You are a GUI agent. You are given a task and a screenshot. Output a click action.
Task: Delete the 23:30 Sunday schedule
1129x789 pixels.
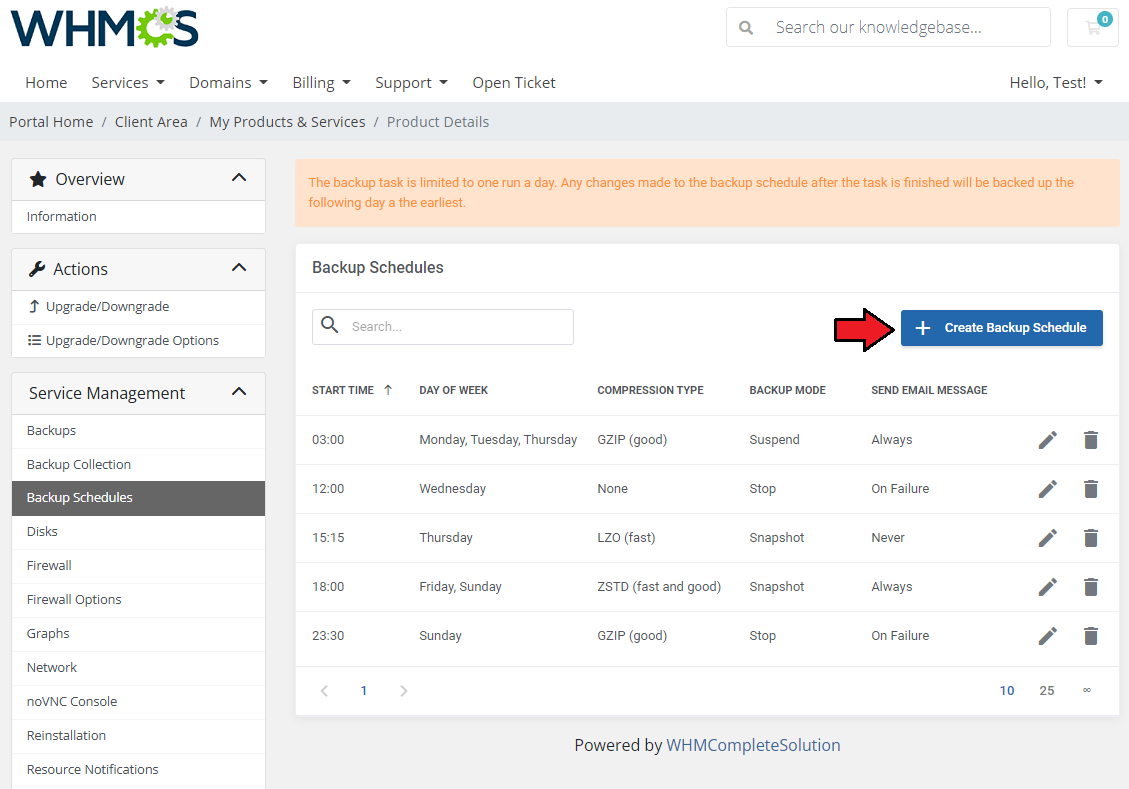1091,636
